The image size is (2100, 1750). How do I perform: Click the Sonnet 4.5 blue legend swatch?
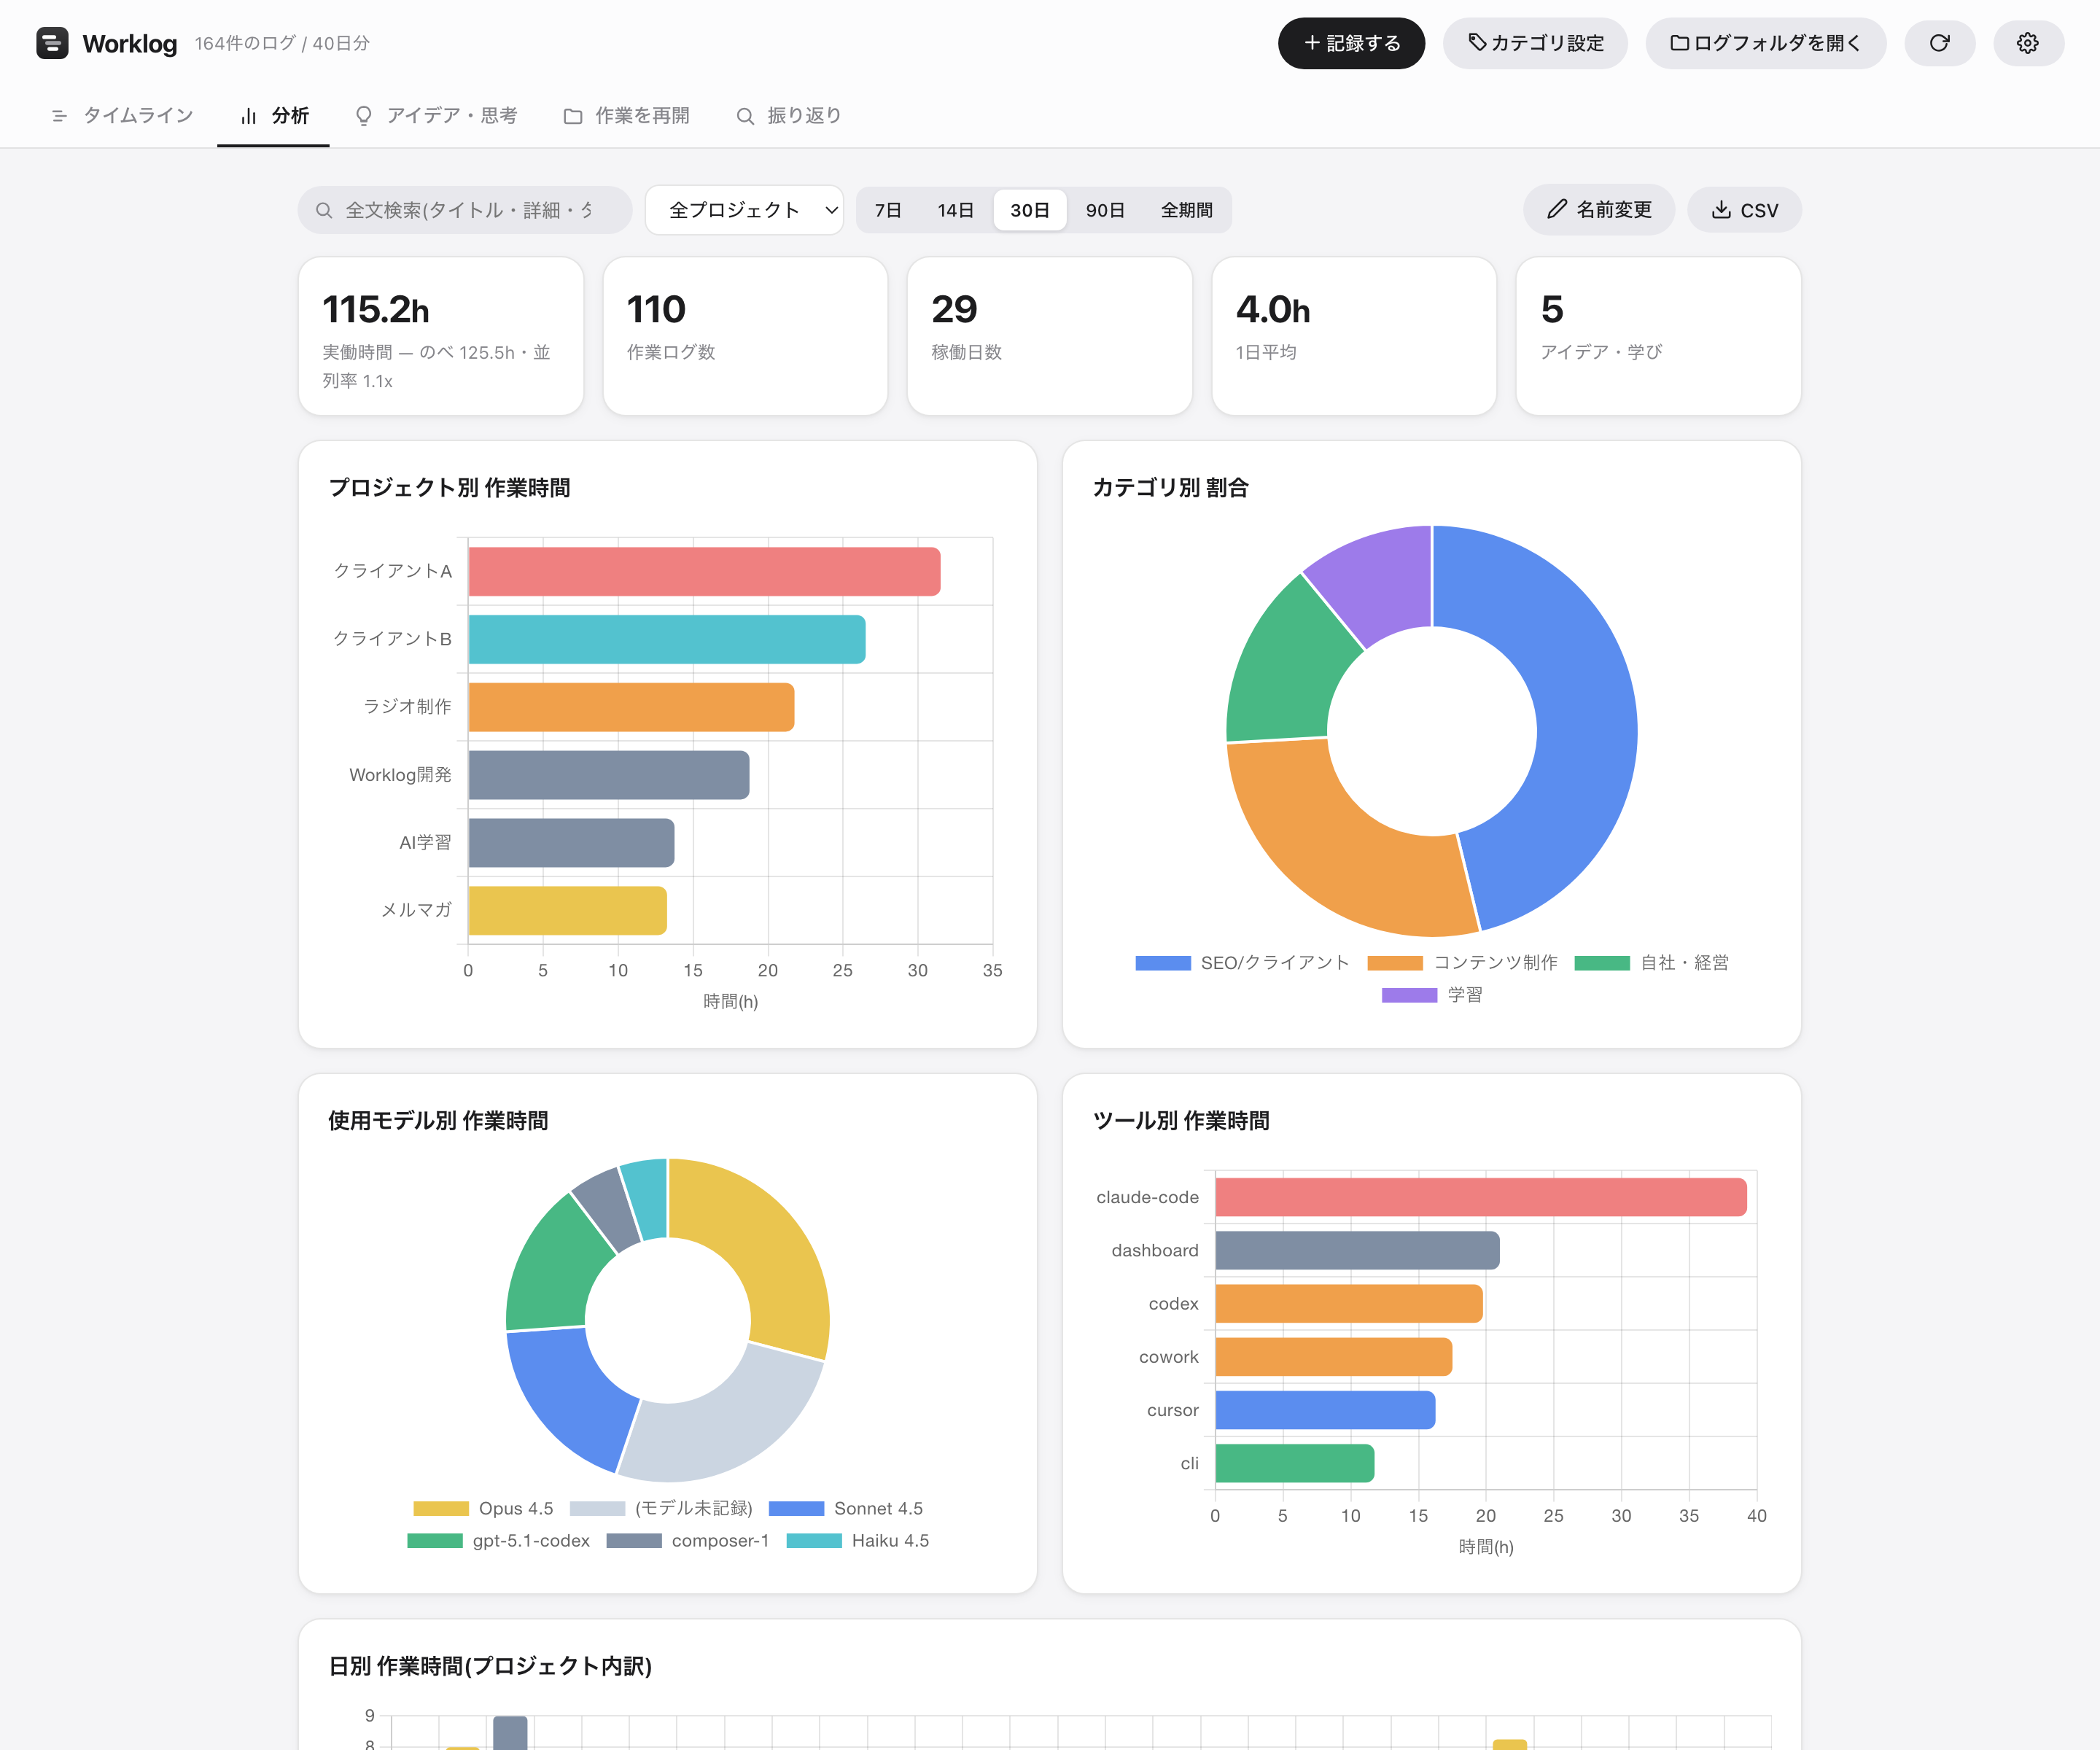tap(796, 1508)
